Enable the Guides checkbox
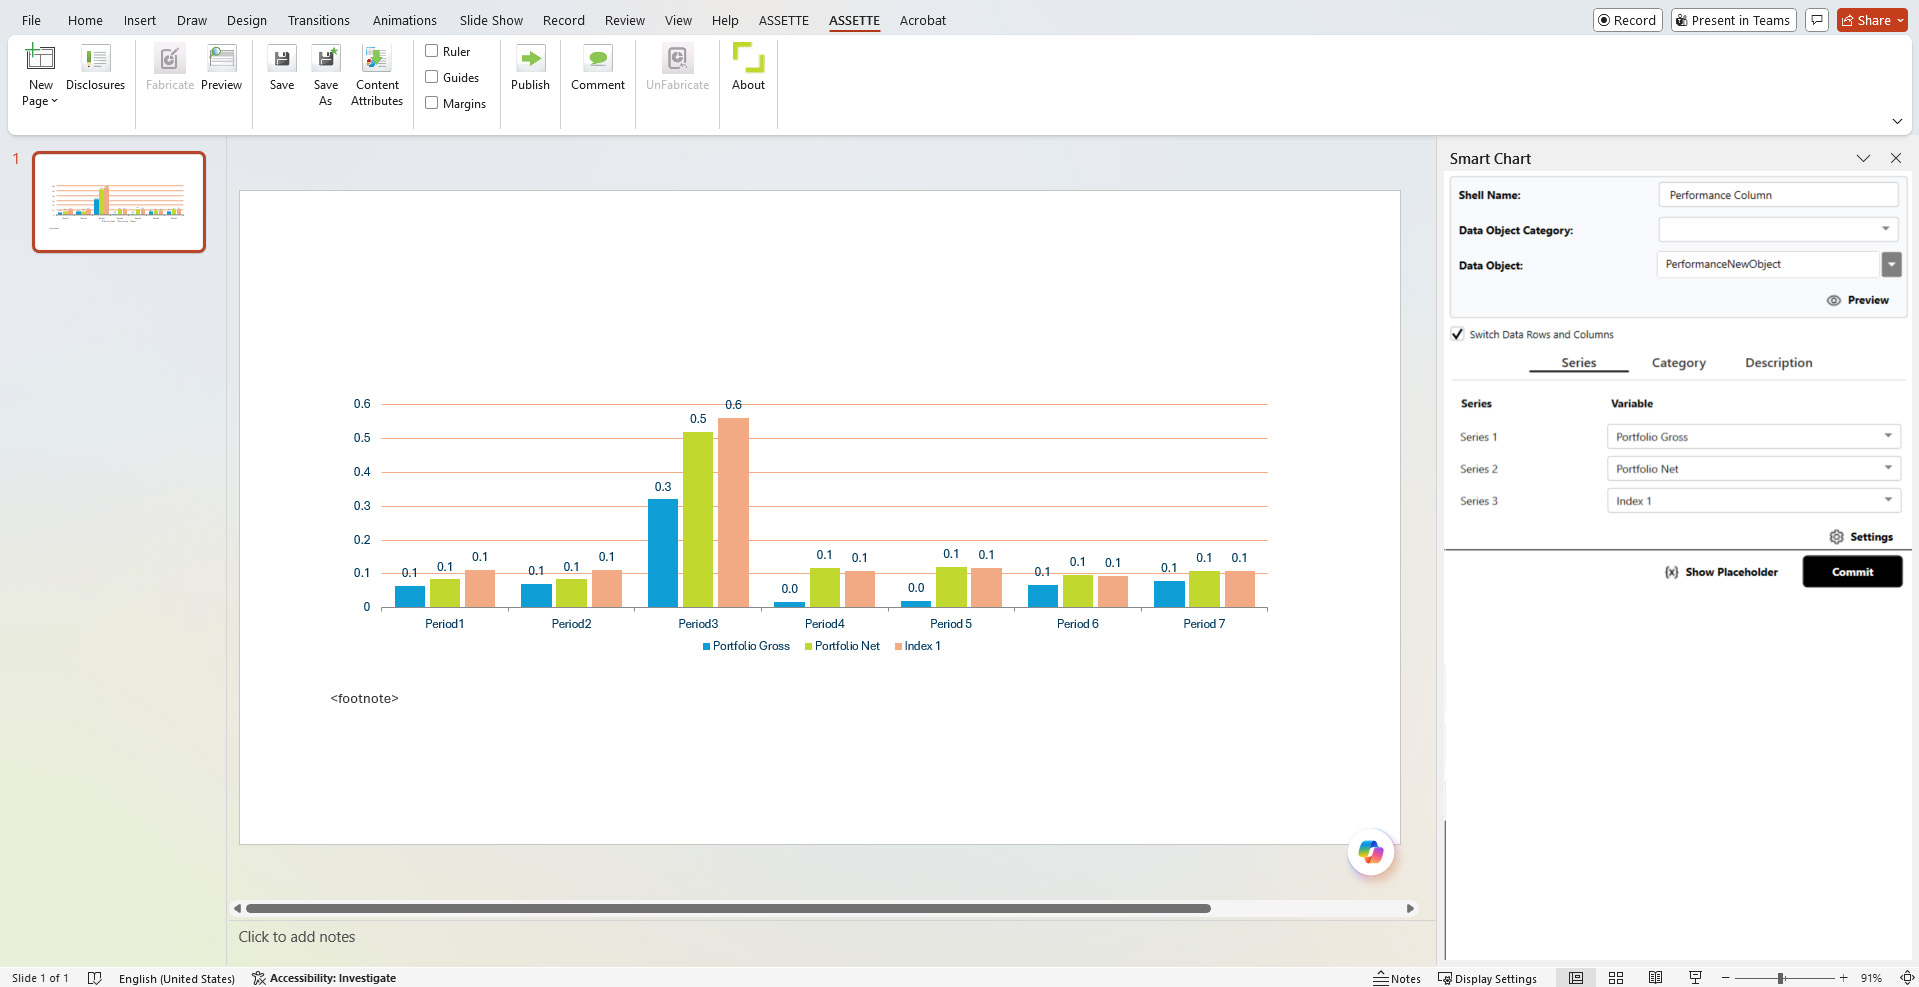 (432, 77)
